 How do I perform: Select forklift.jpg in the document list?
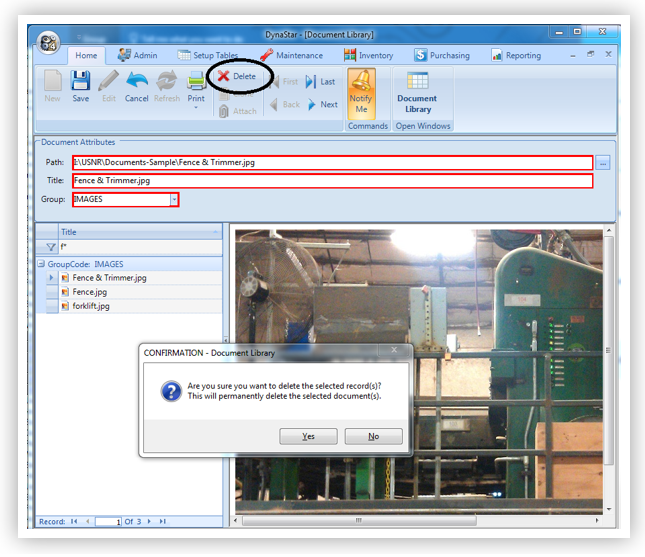pyautogui.click(x=91, y=306)
